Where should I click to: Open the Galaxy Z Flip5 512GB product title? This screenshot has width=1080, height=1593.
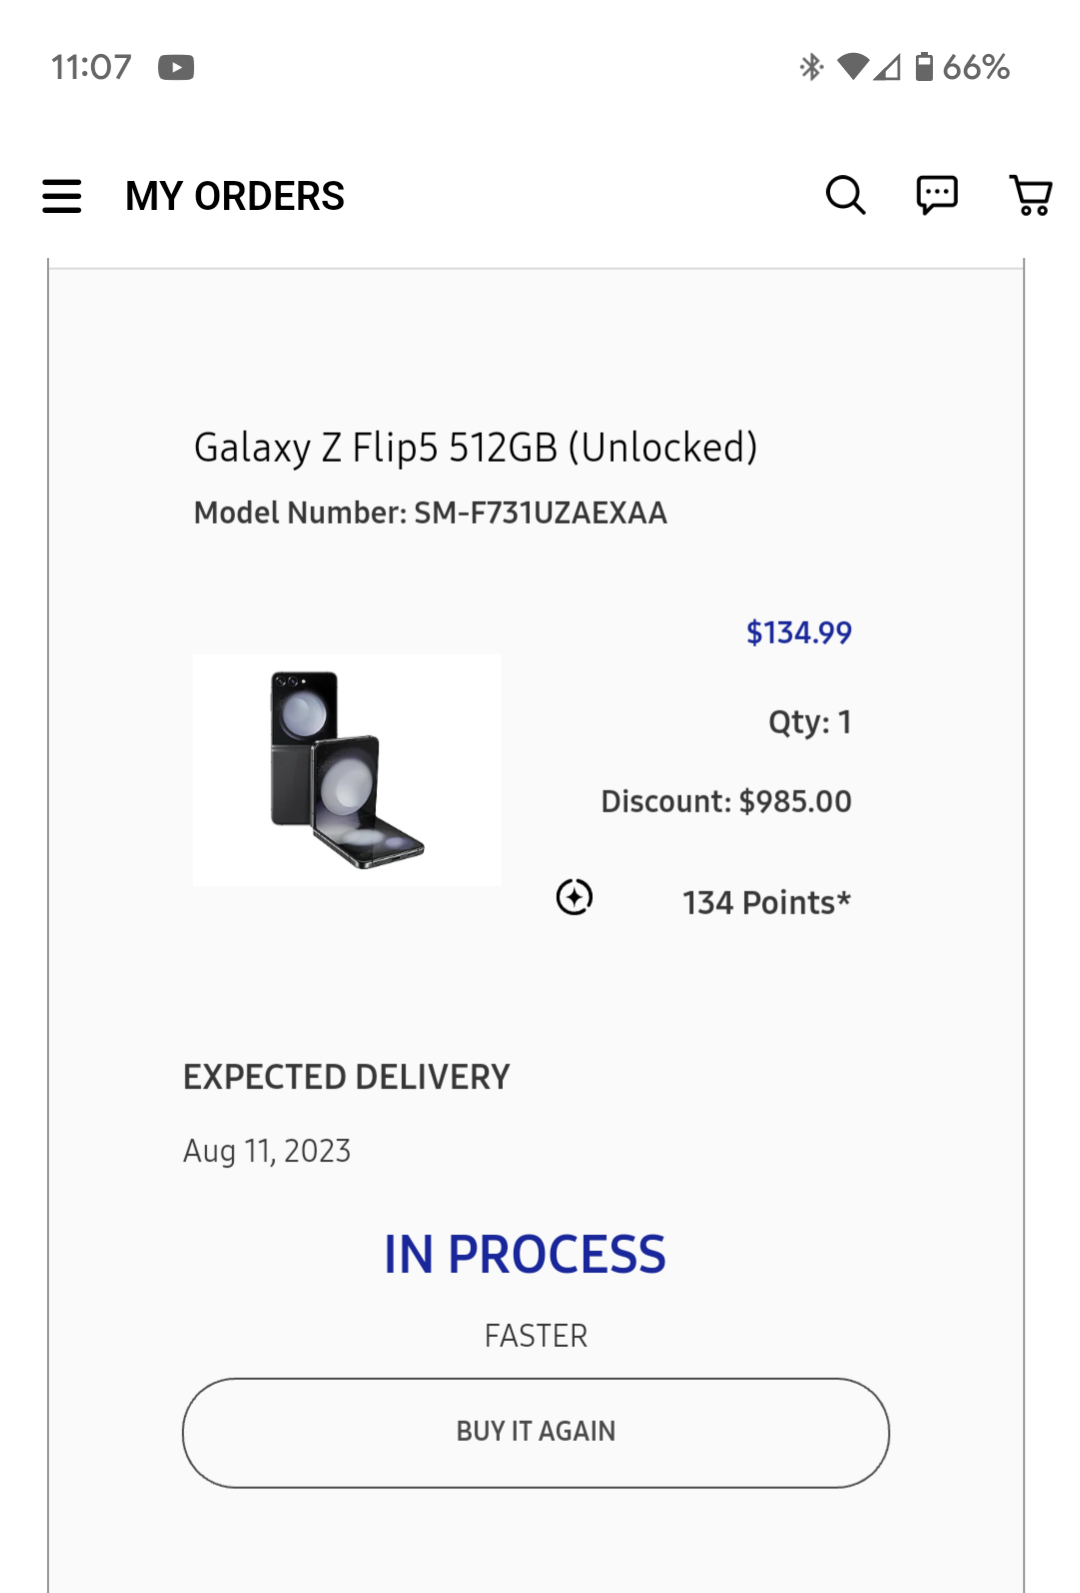tap(475, 448)
